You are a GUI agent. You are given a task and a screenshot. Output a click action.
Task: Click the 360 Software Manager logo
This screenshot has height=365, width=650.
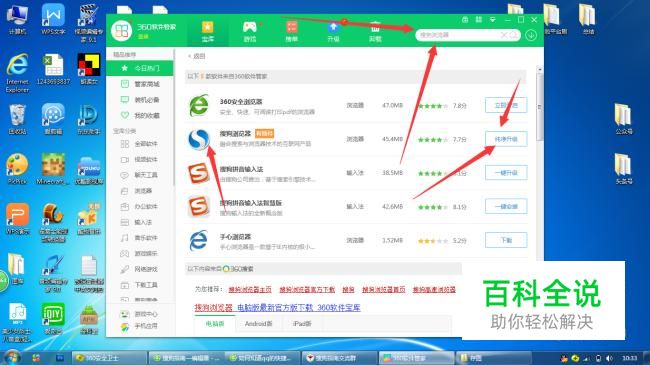(x=121, y=31)
